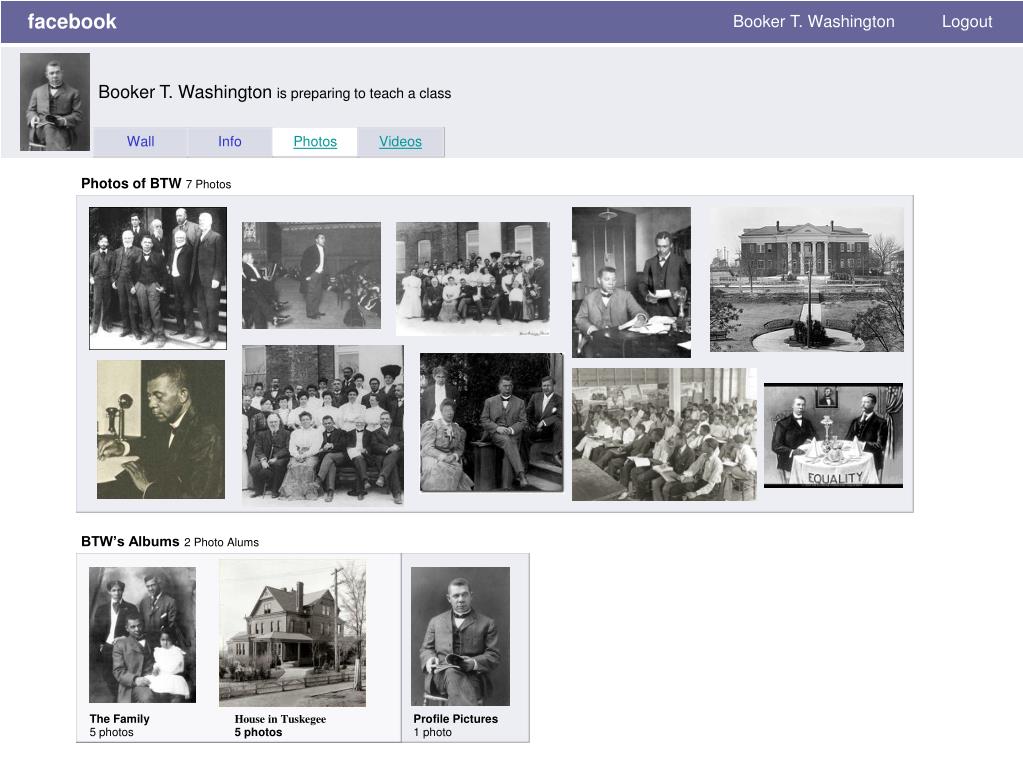
Task: Switch to the Info tab
Action: pyautogui.click(x=230, y=142)
